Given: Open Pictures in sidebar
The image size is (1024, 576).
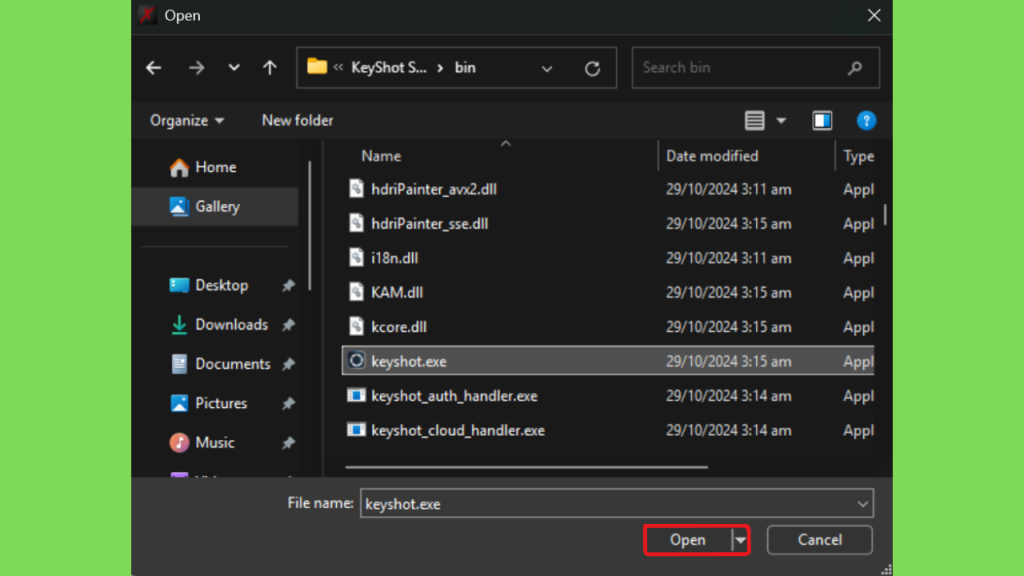Looking at the screenshot, I should 221,403.
